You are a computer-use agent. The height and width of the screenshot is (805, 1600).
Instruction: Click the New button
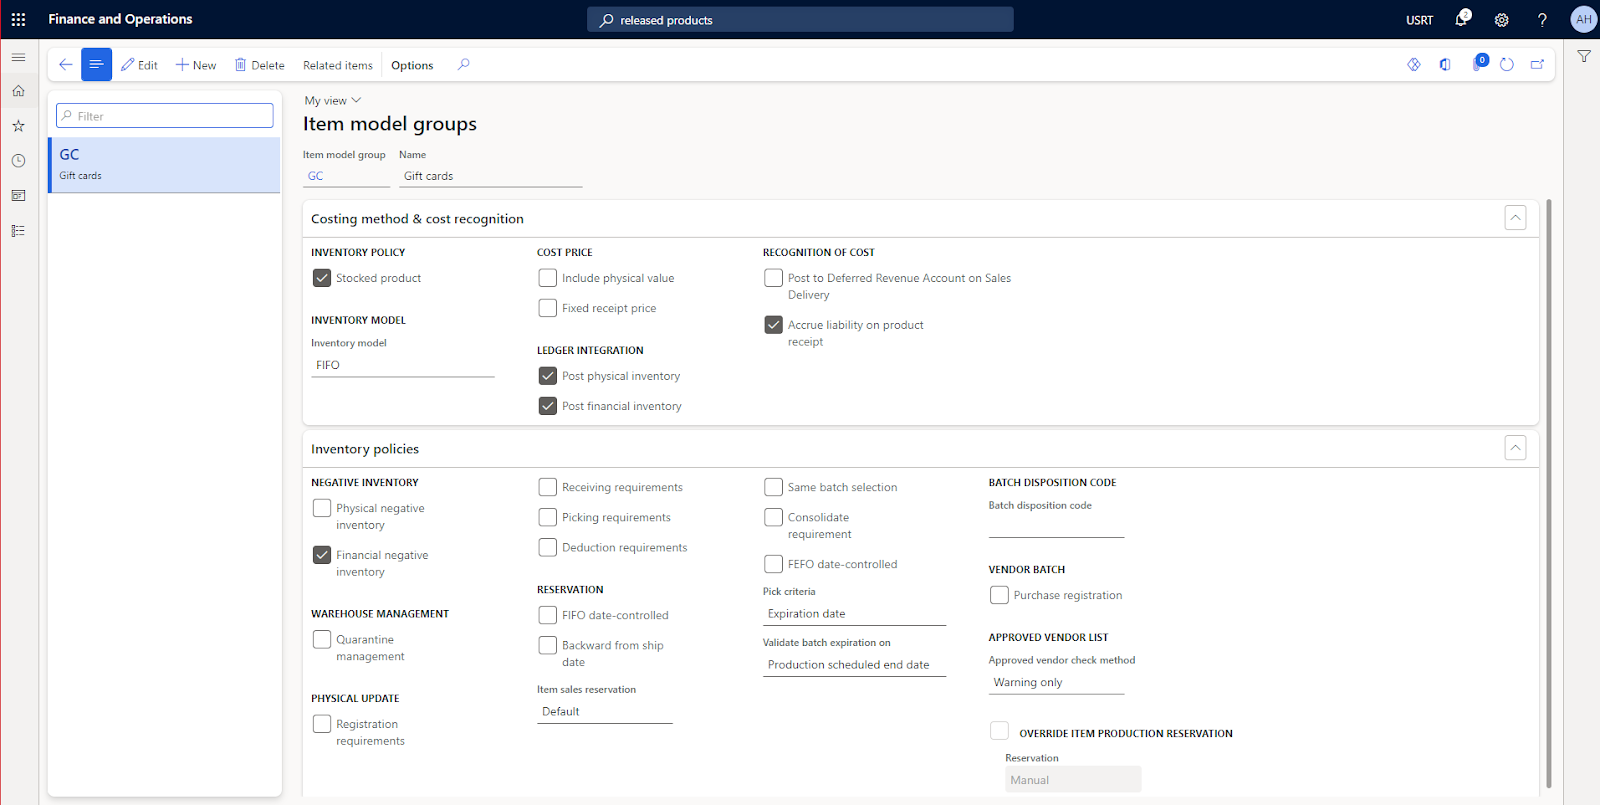pos(196,65)
